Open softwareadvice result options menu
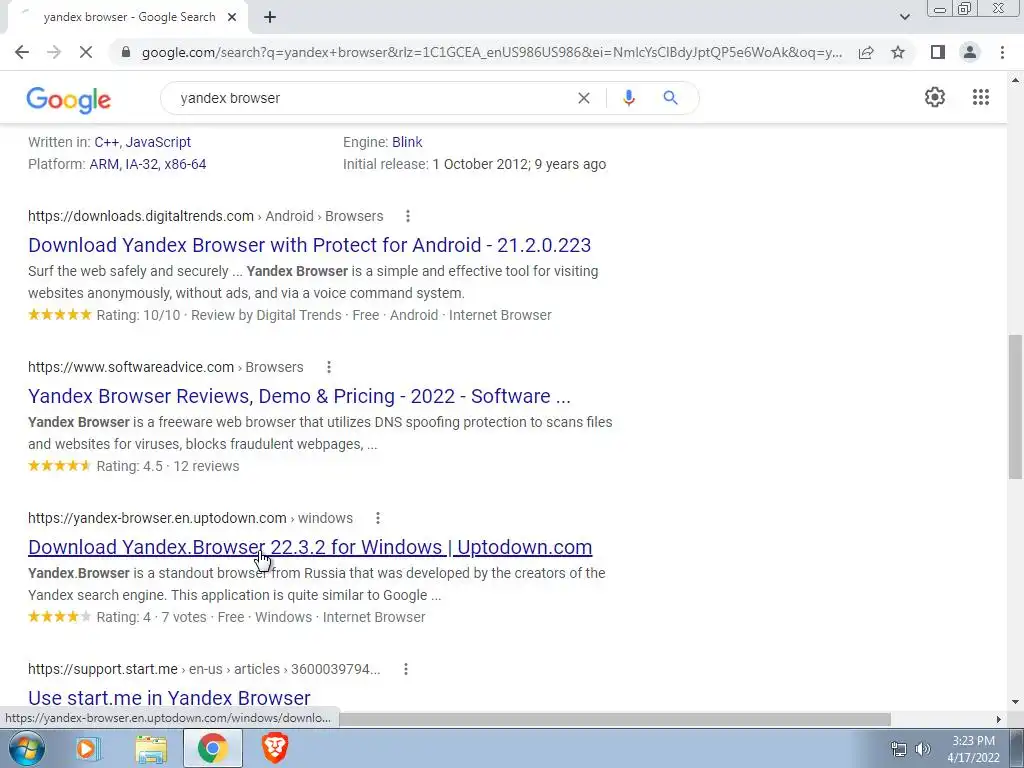Image resolution: width=1024 pixels, height=768 pixels. tap(328, 367)
